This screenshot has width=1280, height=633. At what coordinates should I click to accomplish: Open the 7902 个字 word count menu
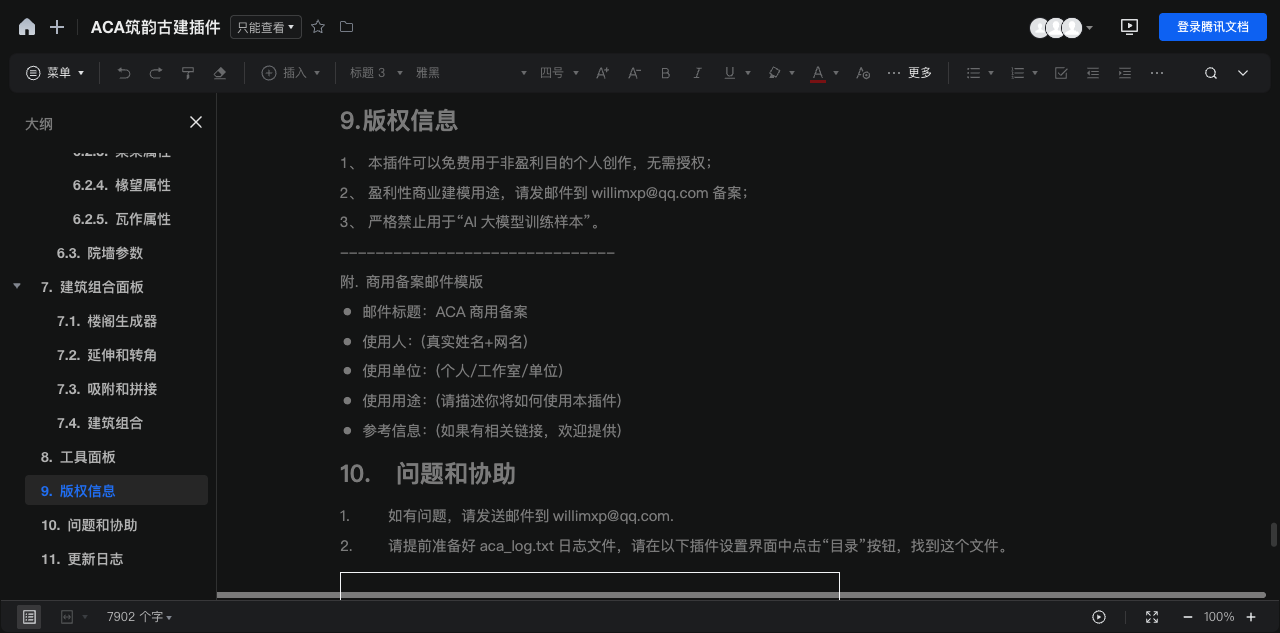tap(139, 617)
